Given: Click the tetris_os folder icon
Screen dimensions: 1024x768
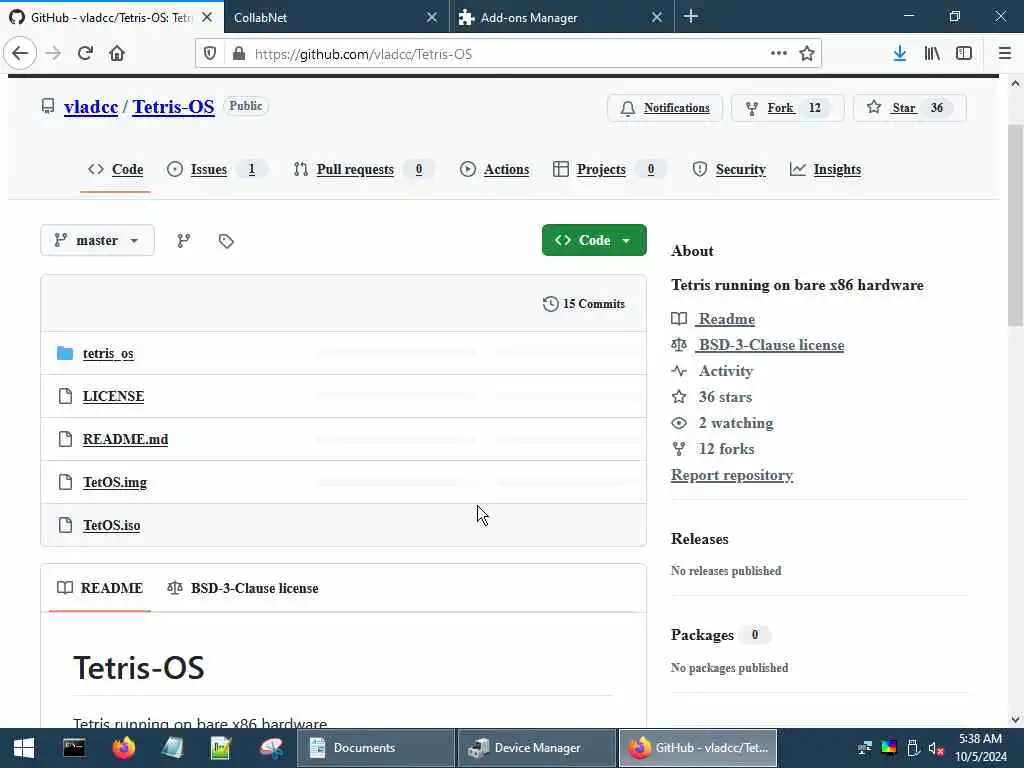Looking at the screenshot, I should 65,353.
